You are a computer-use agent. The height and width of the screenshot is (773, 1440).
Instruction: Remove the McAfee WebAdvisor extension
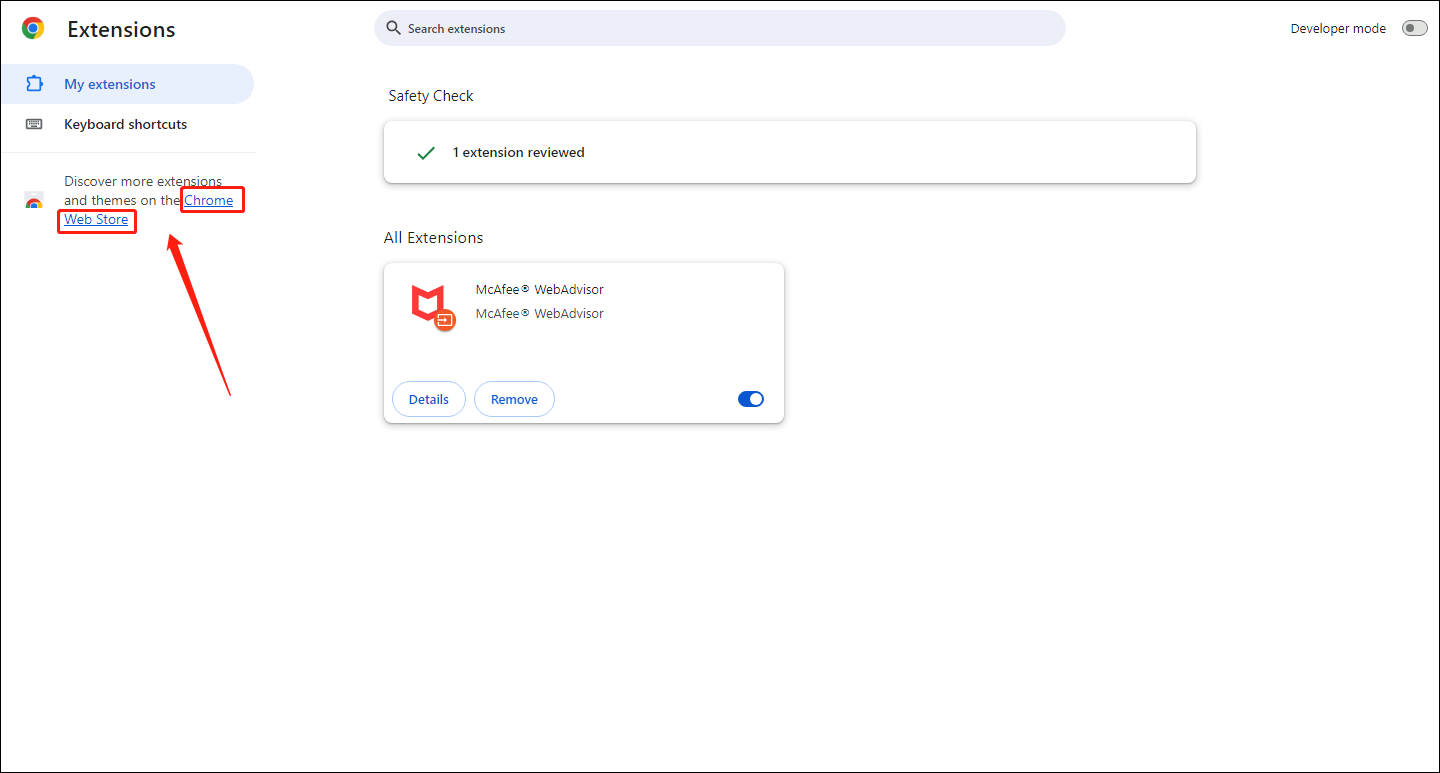[x=514, y=399]
